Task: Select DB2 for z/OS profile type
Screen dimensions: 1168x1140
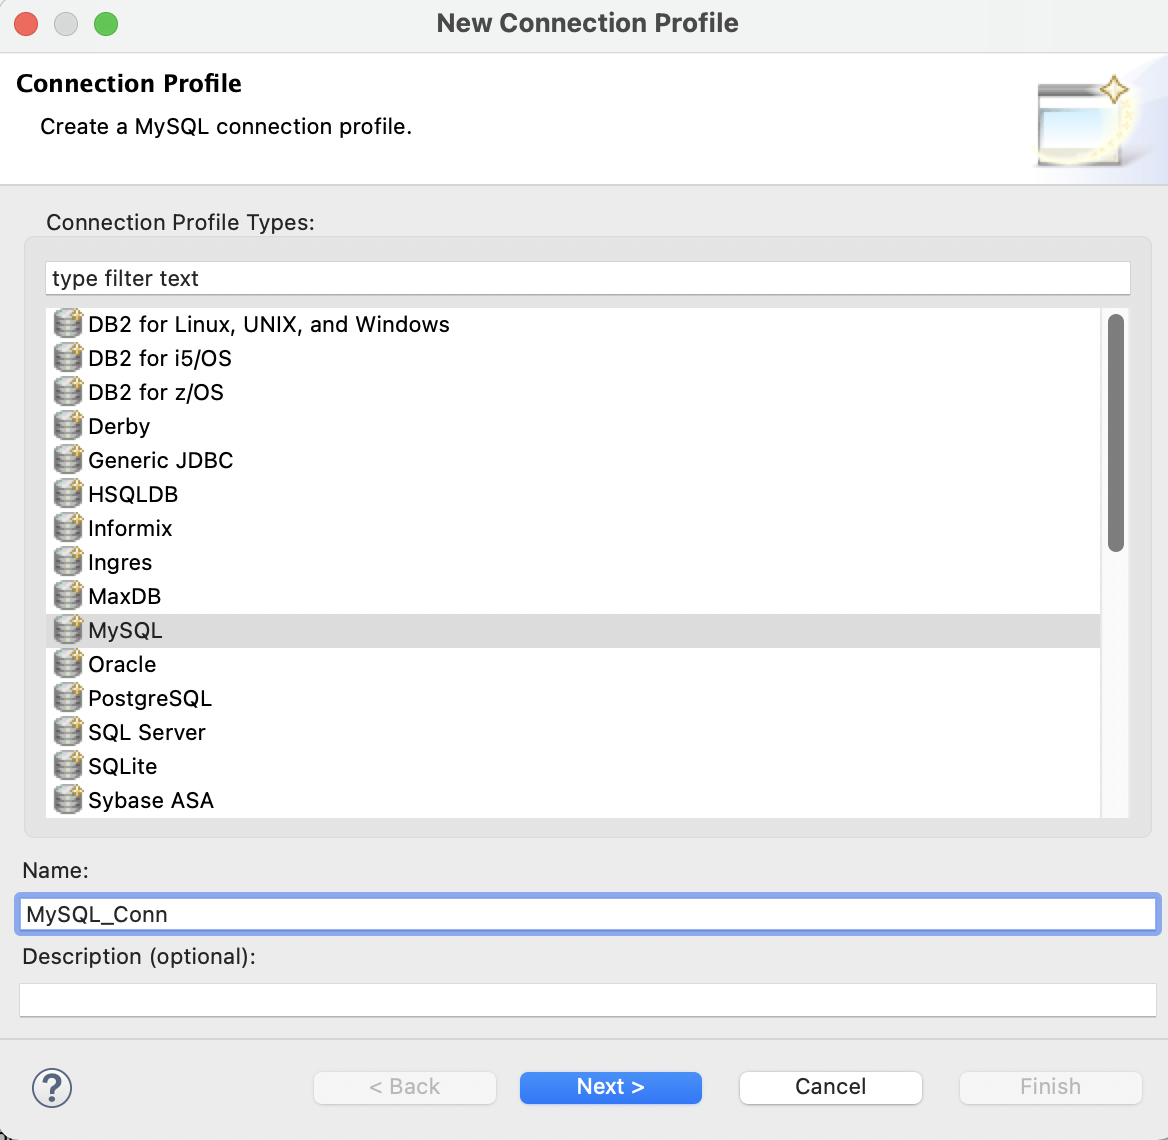Action: click(x=572, y=392)
